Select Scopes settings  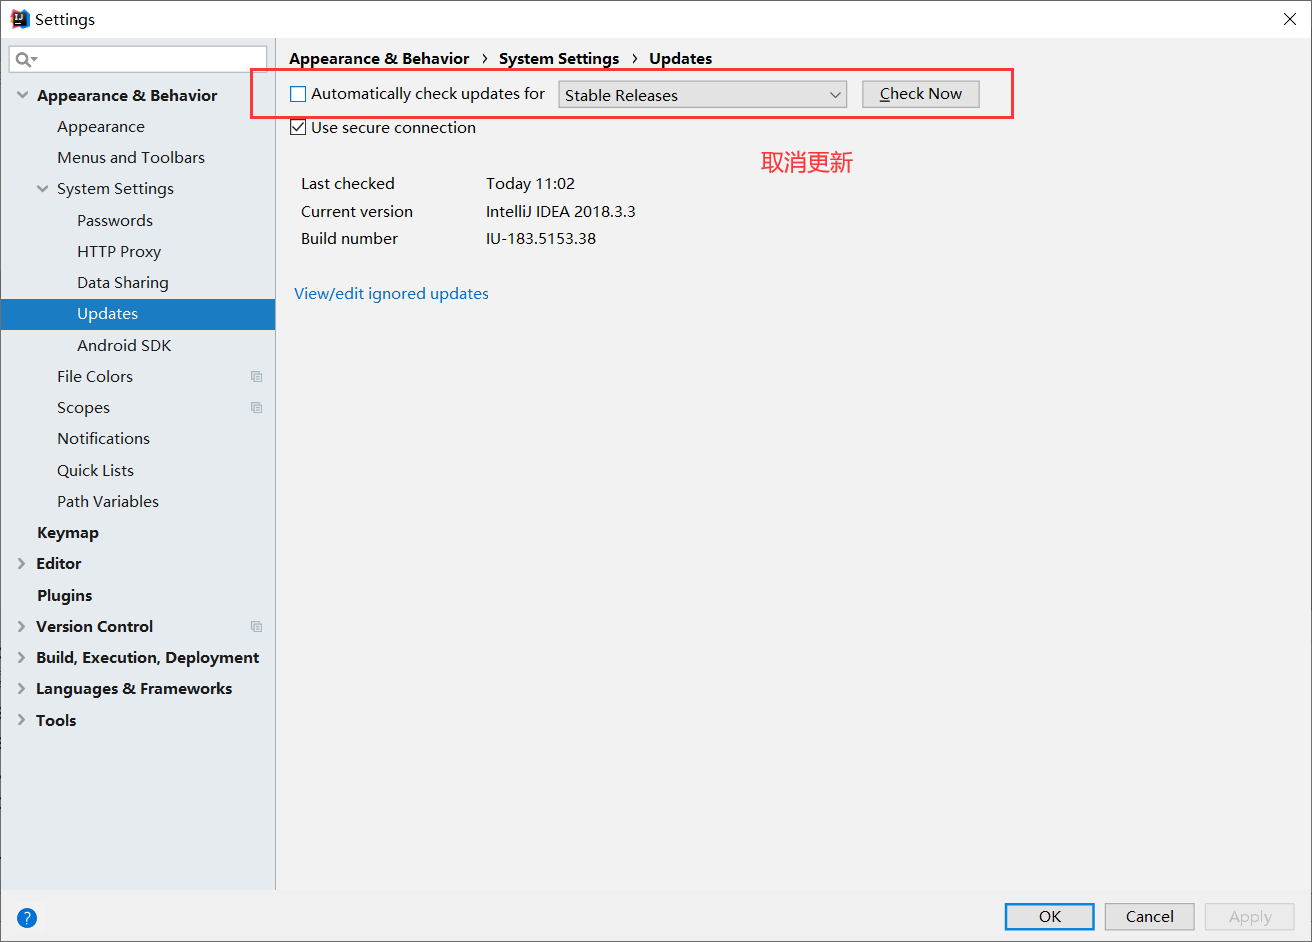83,408
